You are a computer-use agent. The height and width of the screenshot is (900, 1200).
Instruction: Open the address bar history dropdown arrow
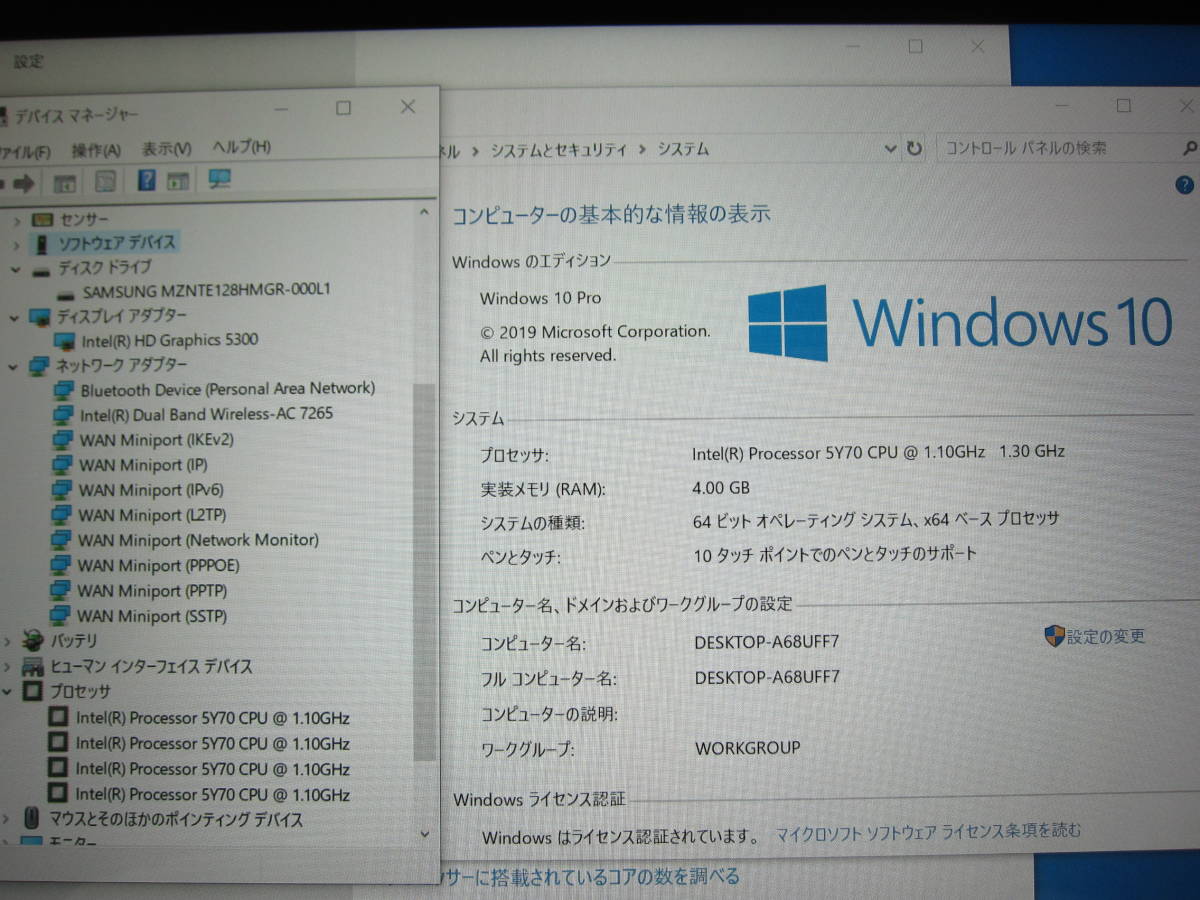(x=890, y=149)
